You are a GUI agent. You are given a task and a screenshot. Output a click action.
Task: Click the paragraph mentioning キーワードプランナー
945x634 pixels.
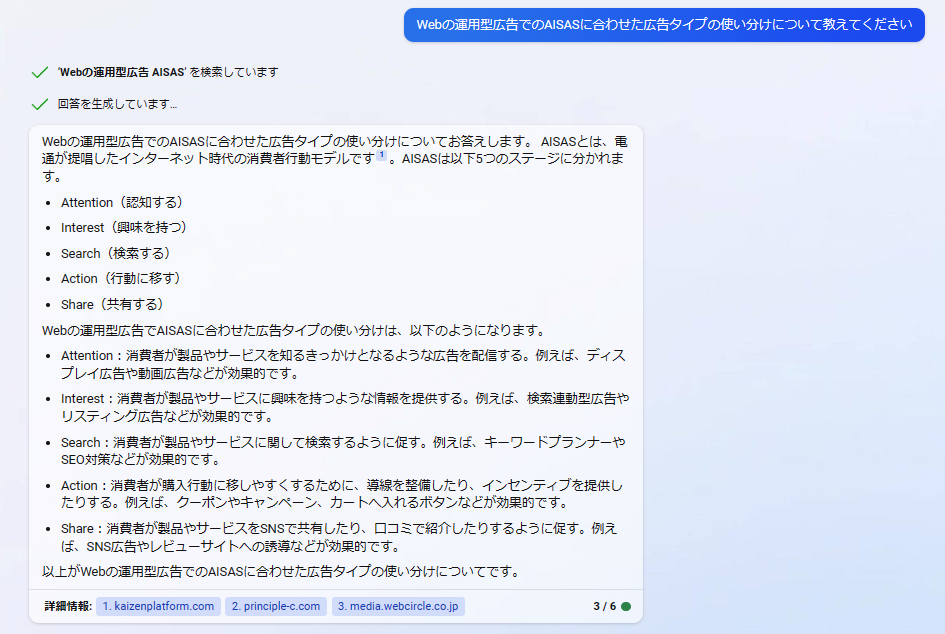343,451
